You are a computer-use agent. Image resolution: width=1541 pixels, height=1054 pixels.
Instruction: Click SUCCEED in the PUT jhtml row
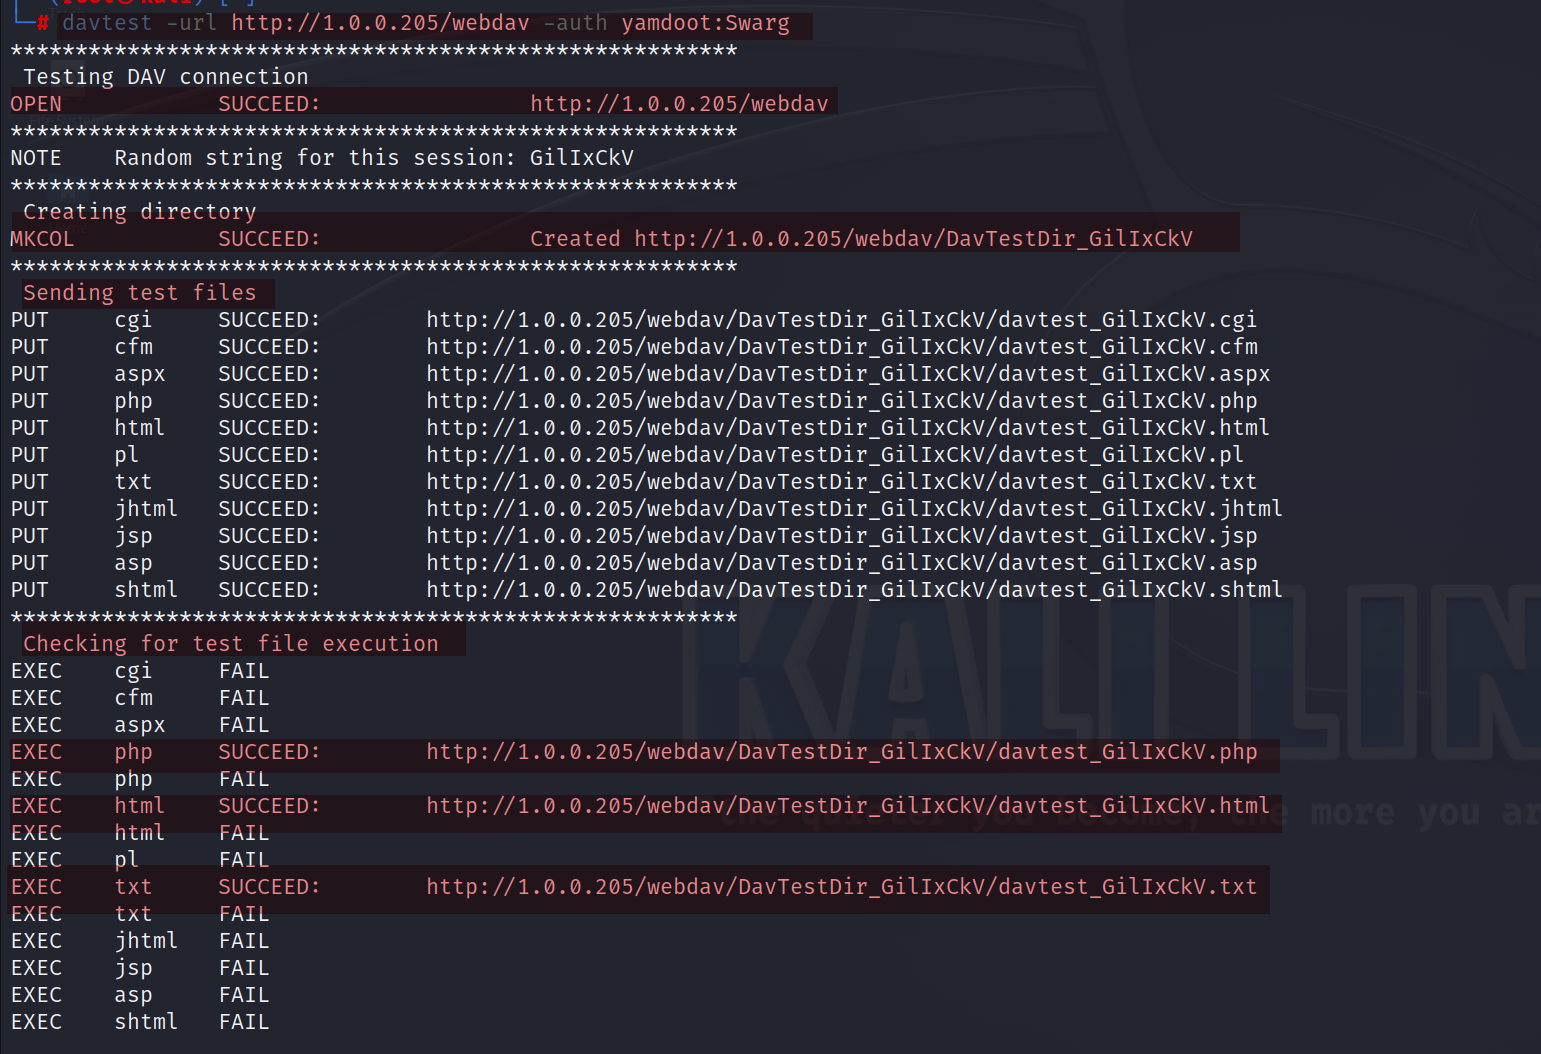point(269,509)
